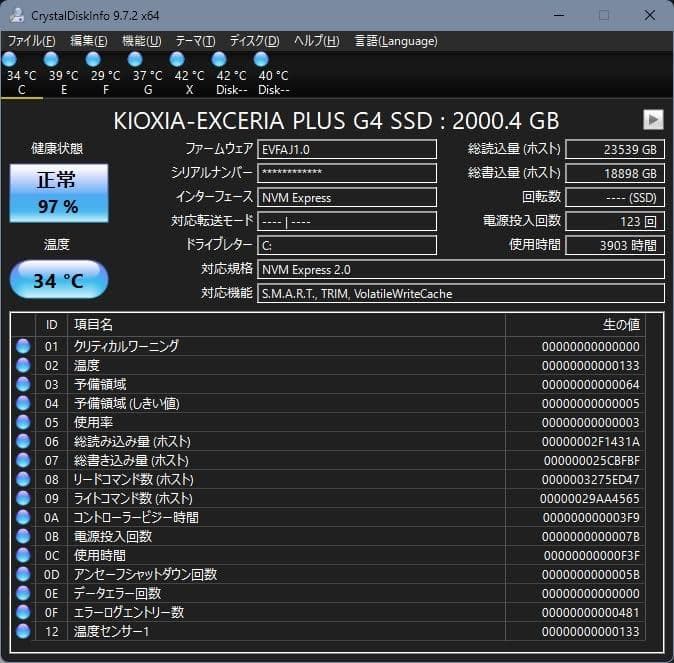
Task: Click the 生の値 column header
Action: click(575, 325)
